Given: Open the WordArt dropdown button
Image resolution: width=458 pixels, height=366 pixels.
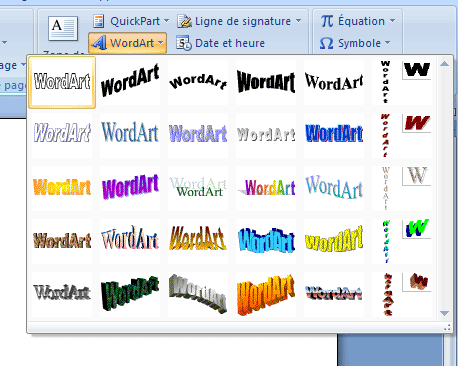Looking at the screenshot, I should tap(127, 43).
